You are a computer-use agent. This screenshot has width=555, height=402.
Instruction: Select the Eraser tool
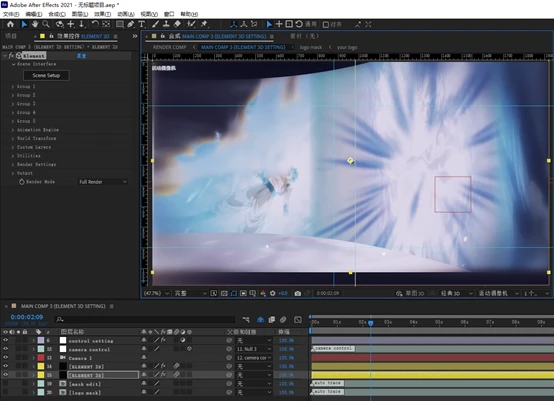[177, 24]
